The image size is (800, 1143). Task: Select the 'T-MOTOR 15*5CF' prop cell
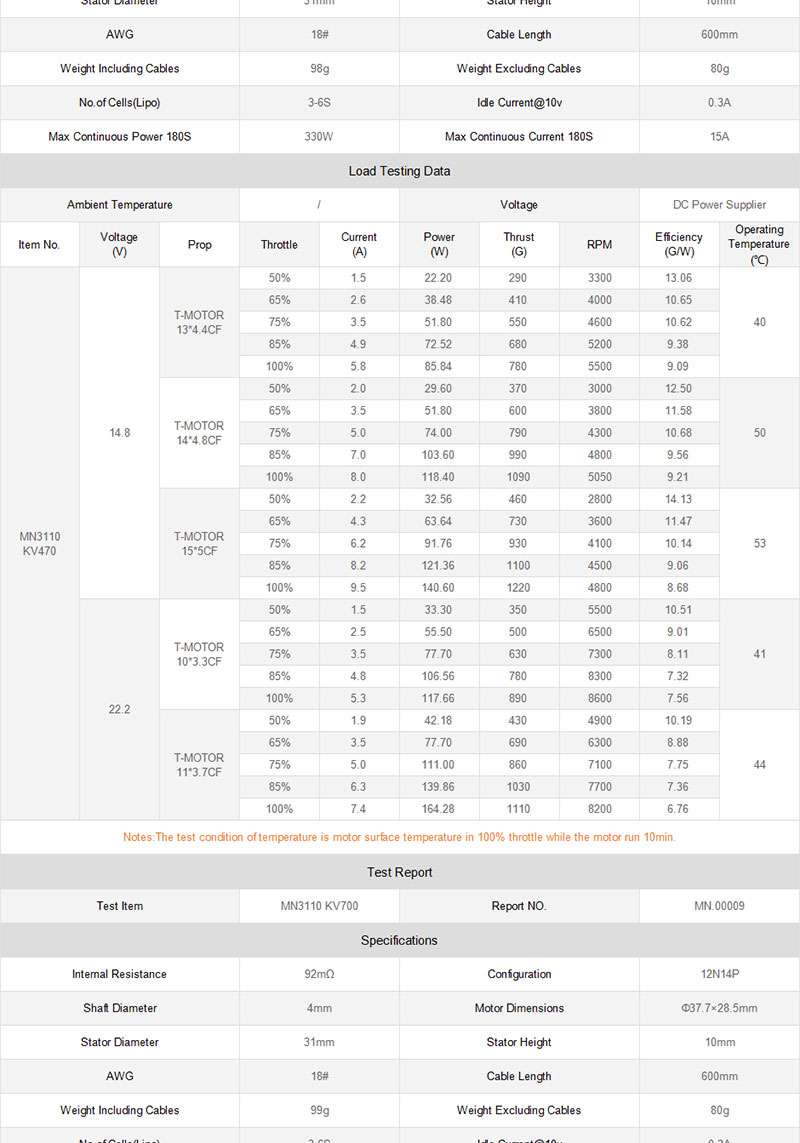tap(199, 544)
